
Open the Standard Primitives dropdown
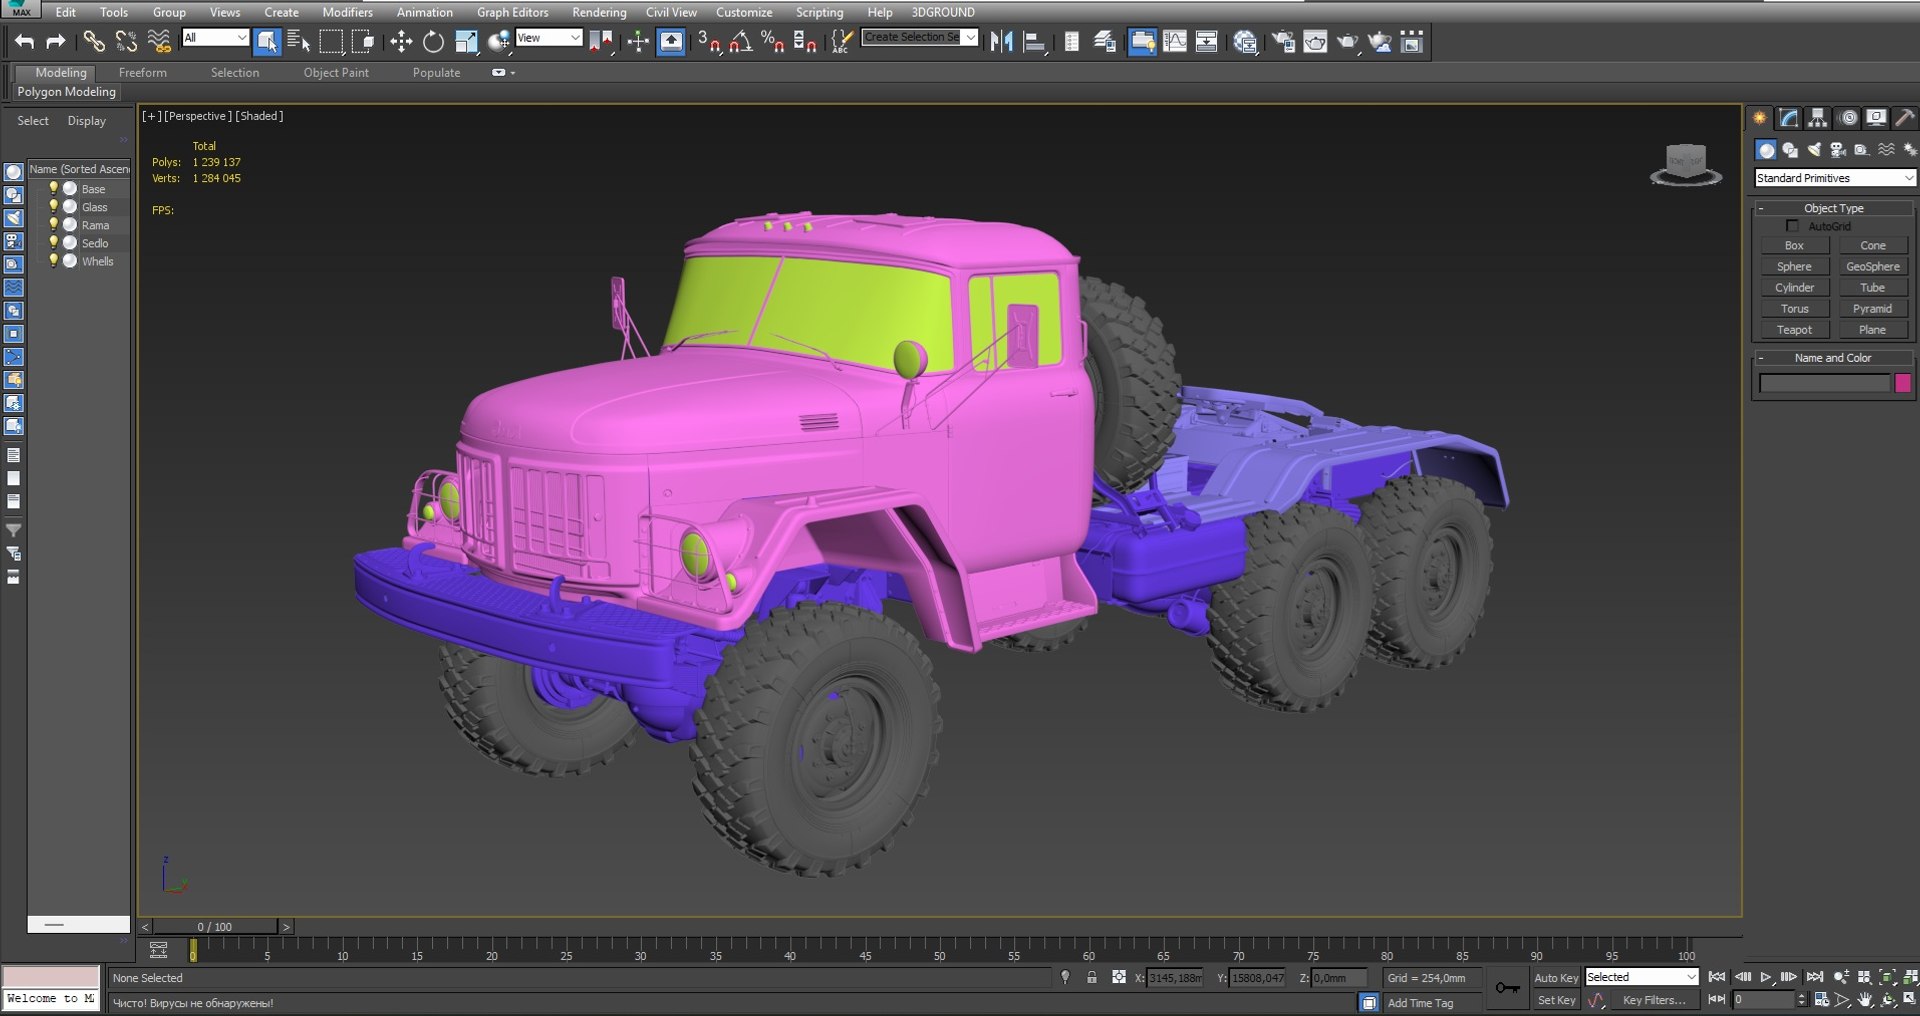click(x=1835, y=178)
